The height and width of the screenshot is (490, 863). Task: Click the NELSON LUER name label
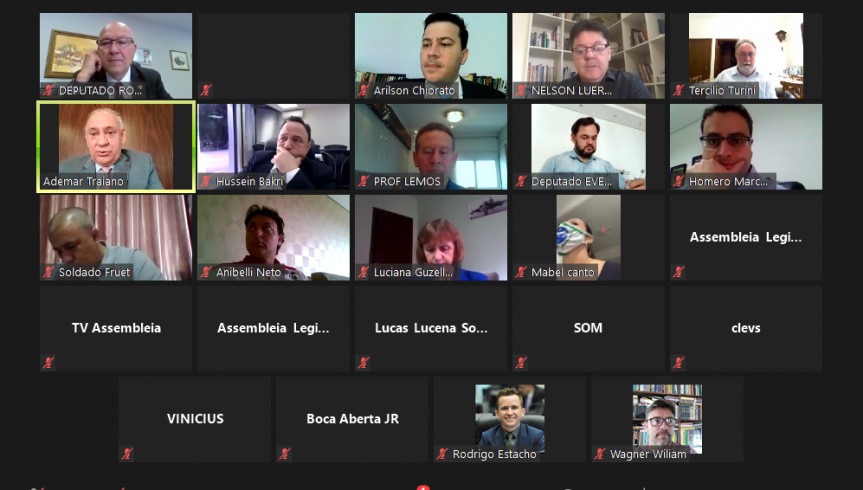click(571, 90)
